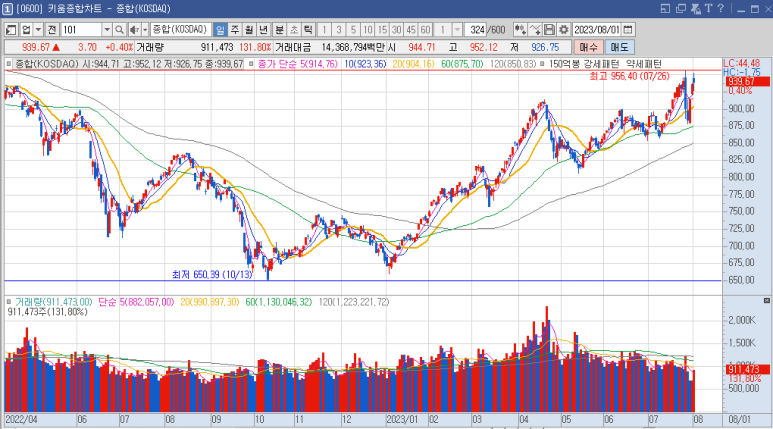The image size is (773, 429).
Task: Open dropdown arrow beside speaker icon
Action: (x=145, y=30)
